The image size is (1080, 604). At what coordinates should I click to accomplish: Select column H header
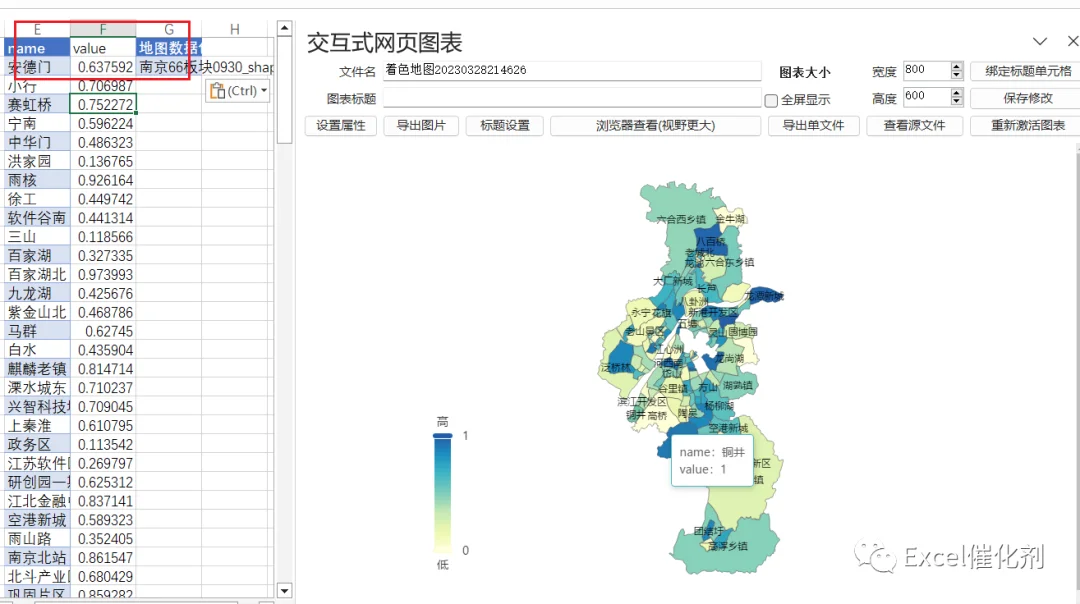pos(235,30)
